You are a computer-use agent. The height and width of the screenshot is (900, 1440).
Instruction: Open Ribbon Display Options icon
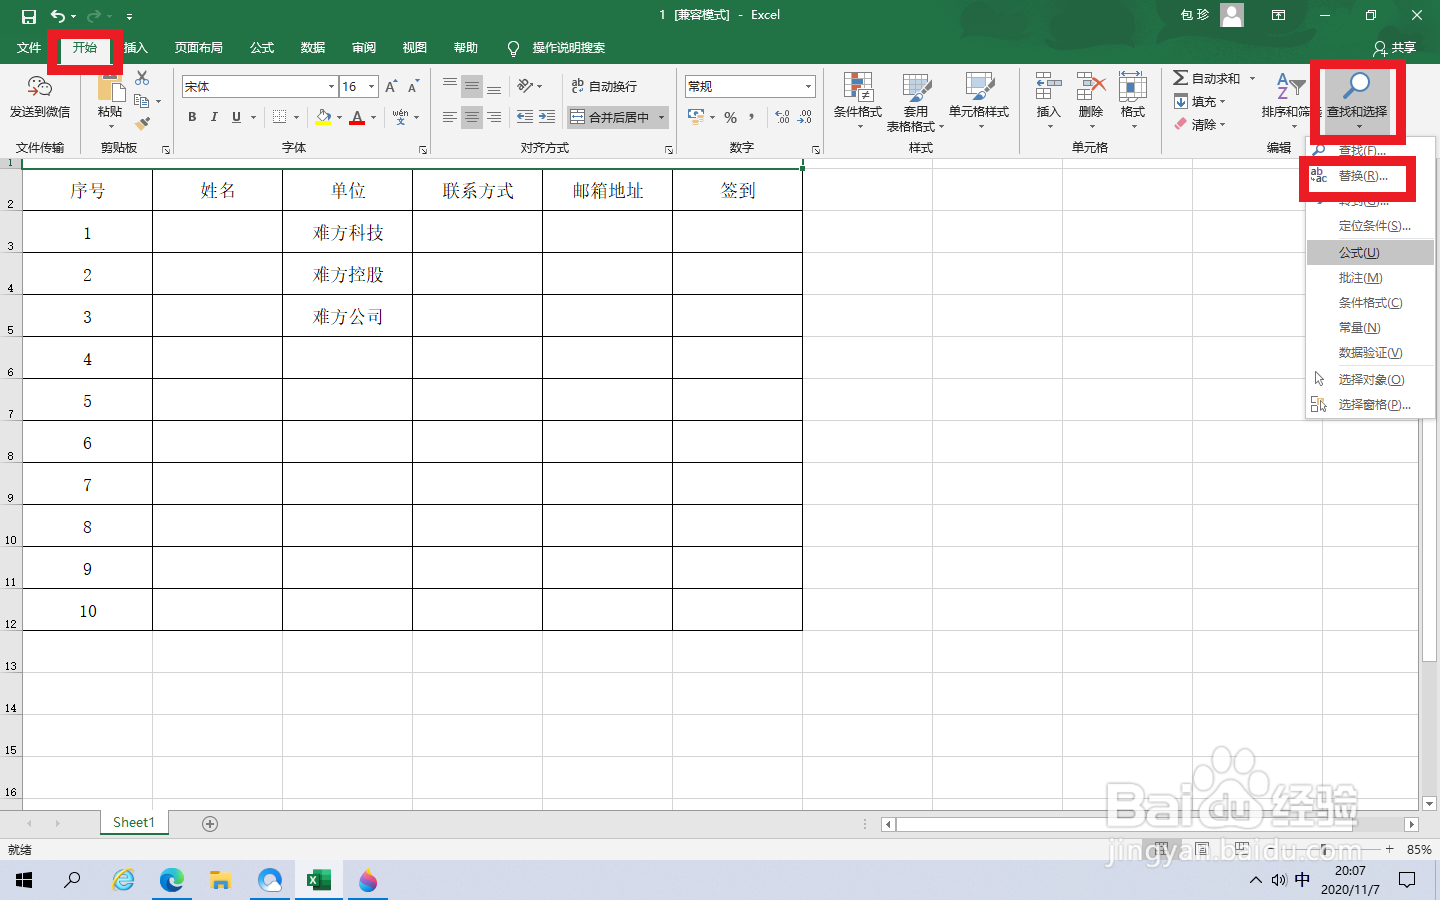(1278, 15)
